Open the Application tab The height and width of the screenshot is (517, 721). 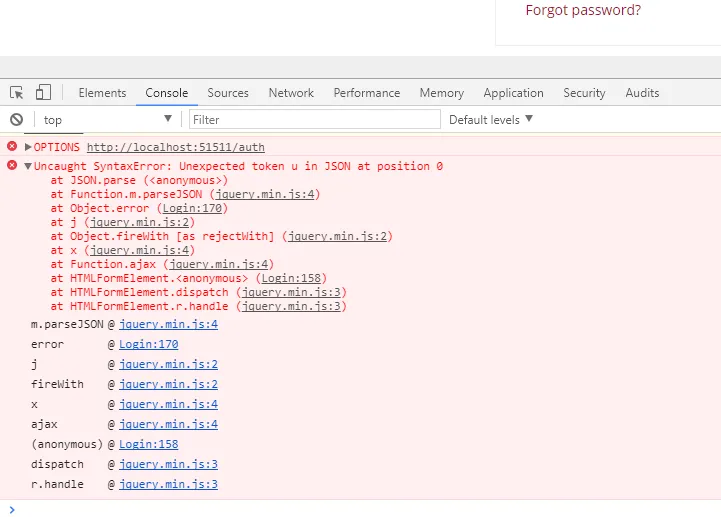pyautogui.click(x=513, y=93)
